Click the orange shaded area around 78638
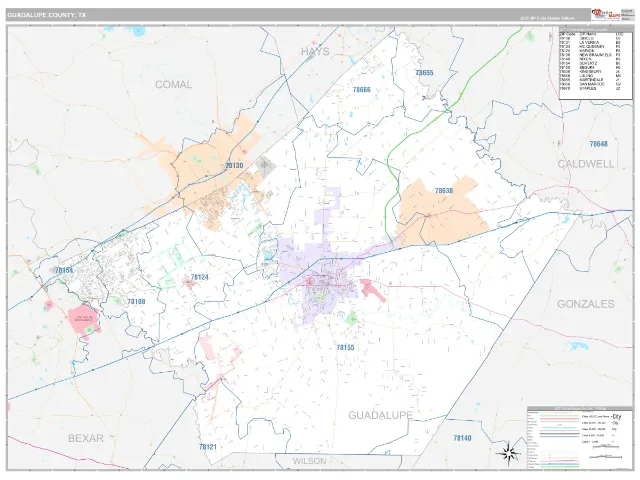The height and width of the screenshot is (480, 640). click(443, 212)
